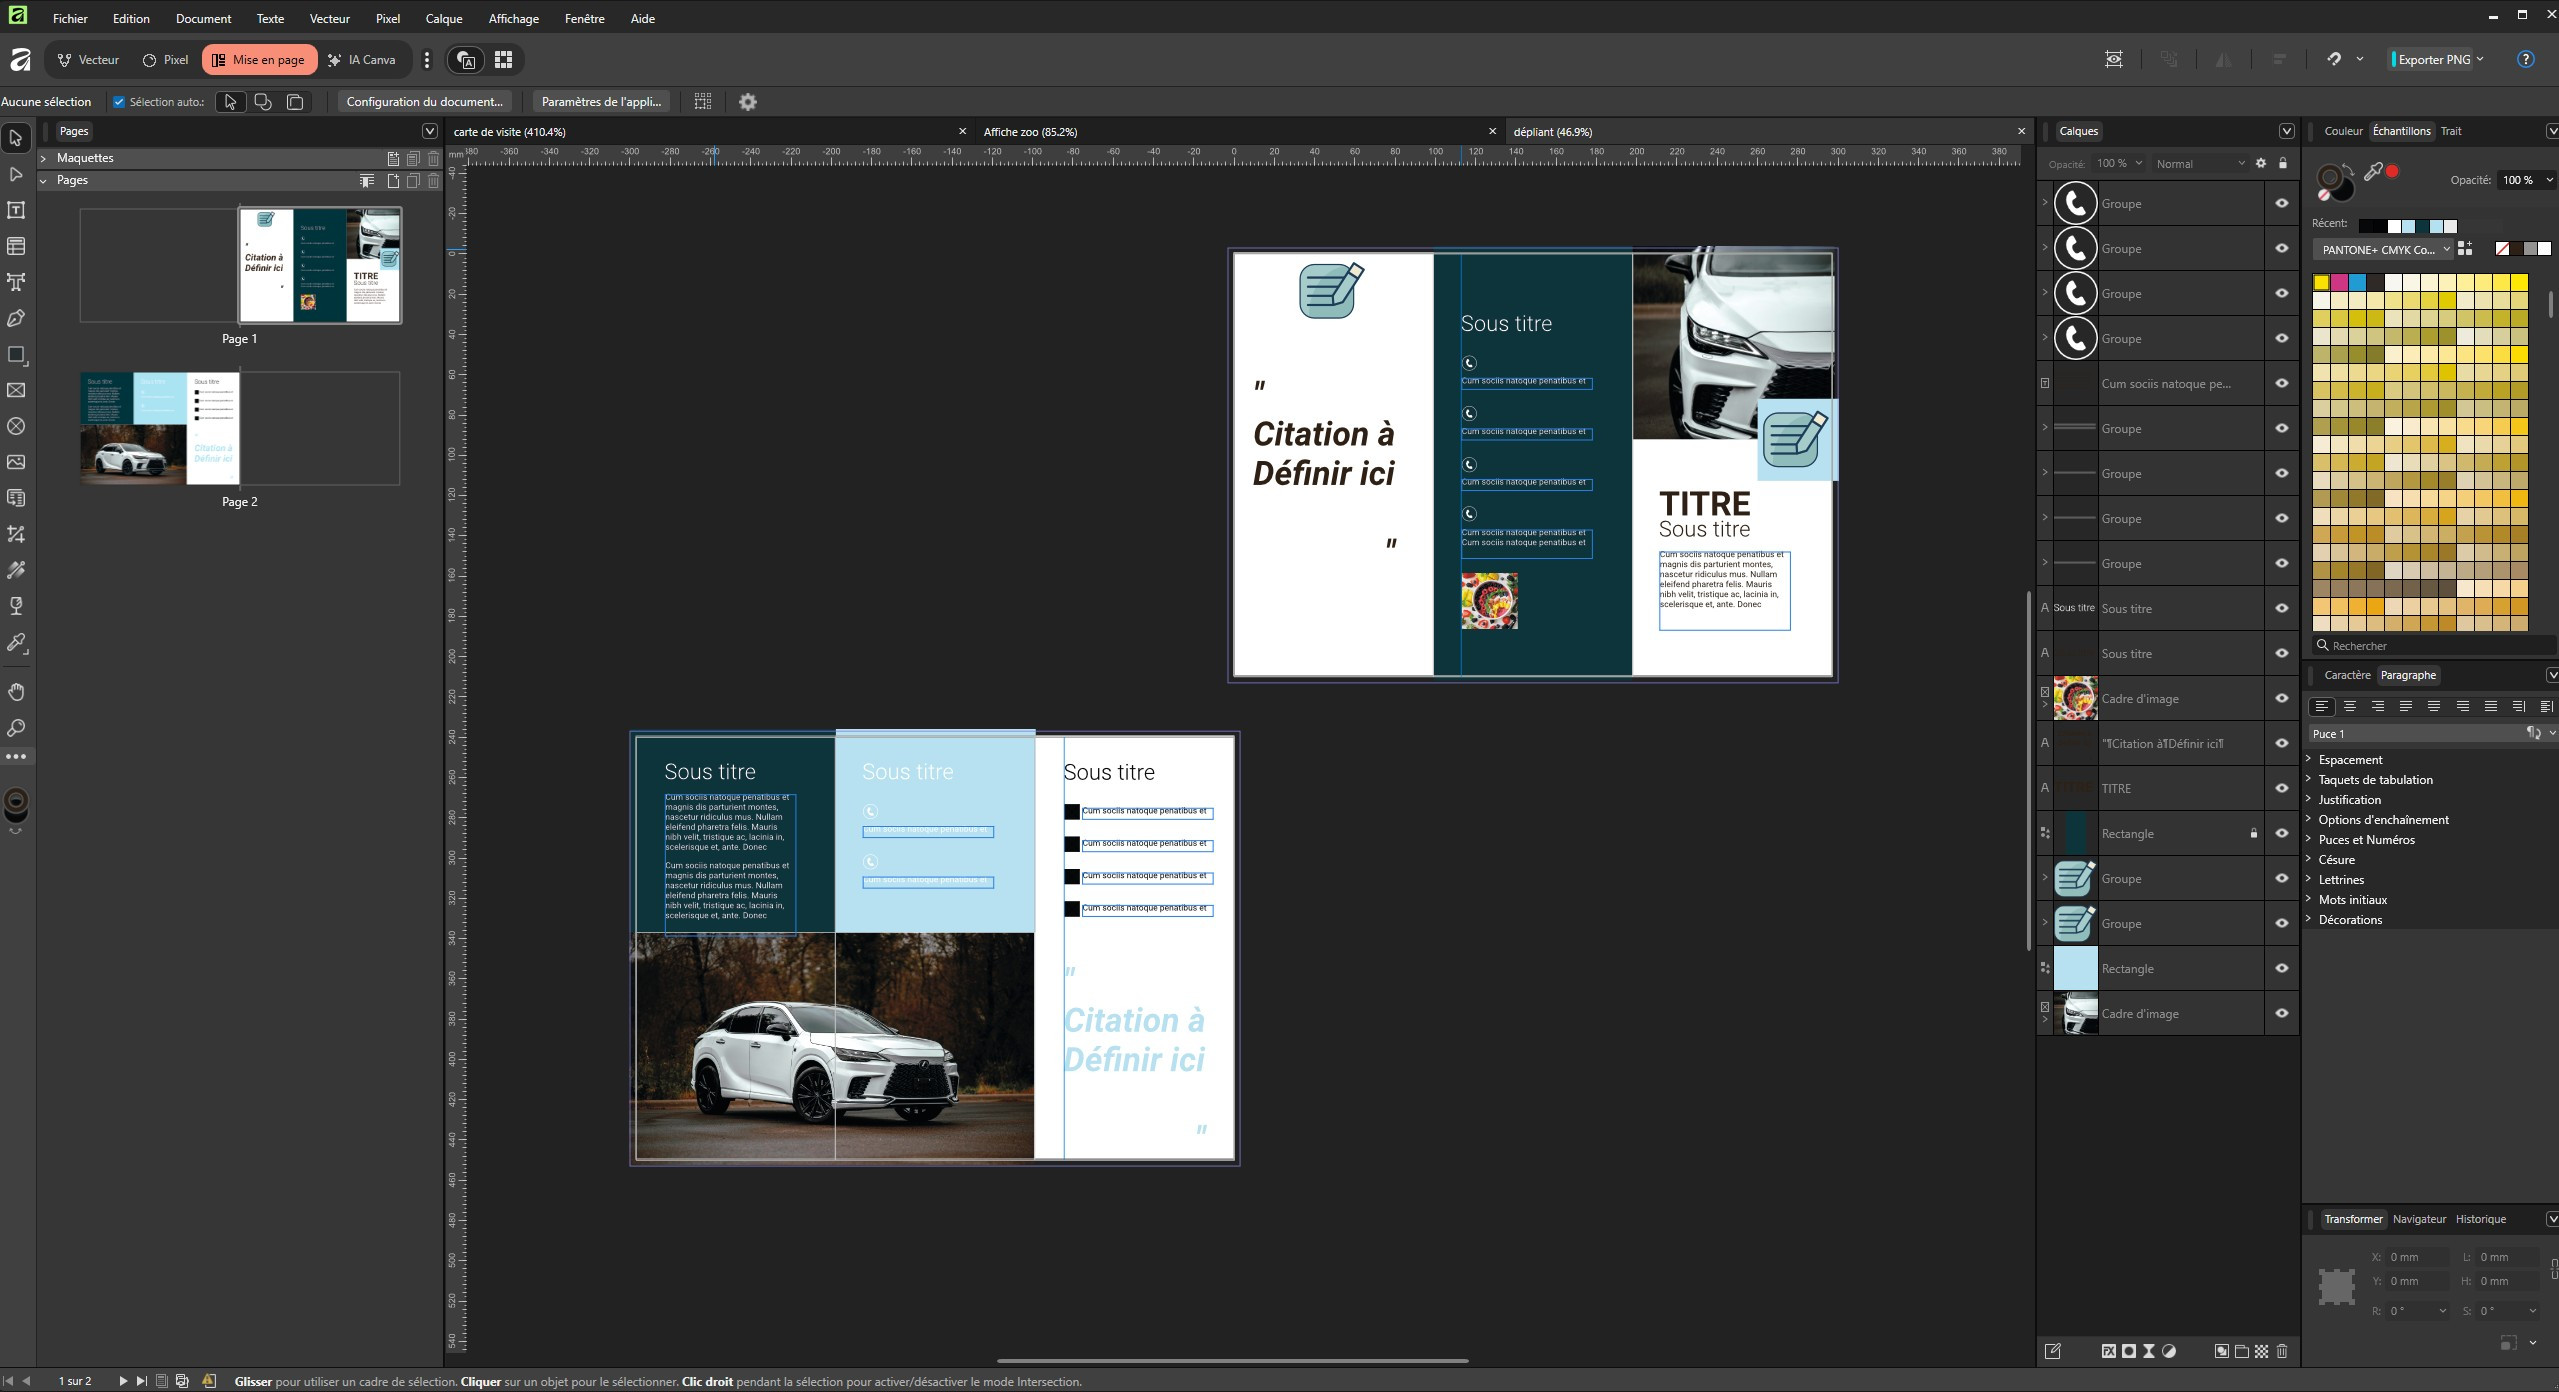Image resolution: width=2559 pixels, height=1392 pixels.
Task: Select the Pen tool in toolbar
Action: pos(16,319)
